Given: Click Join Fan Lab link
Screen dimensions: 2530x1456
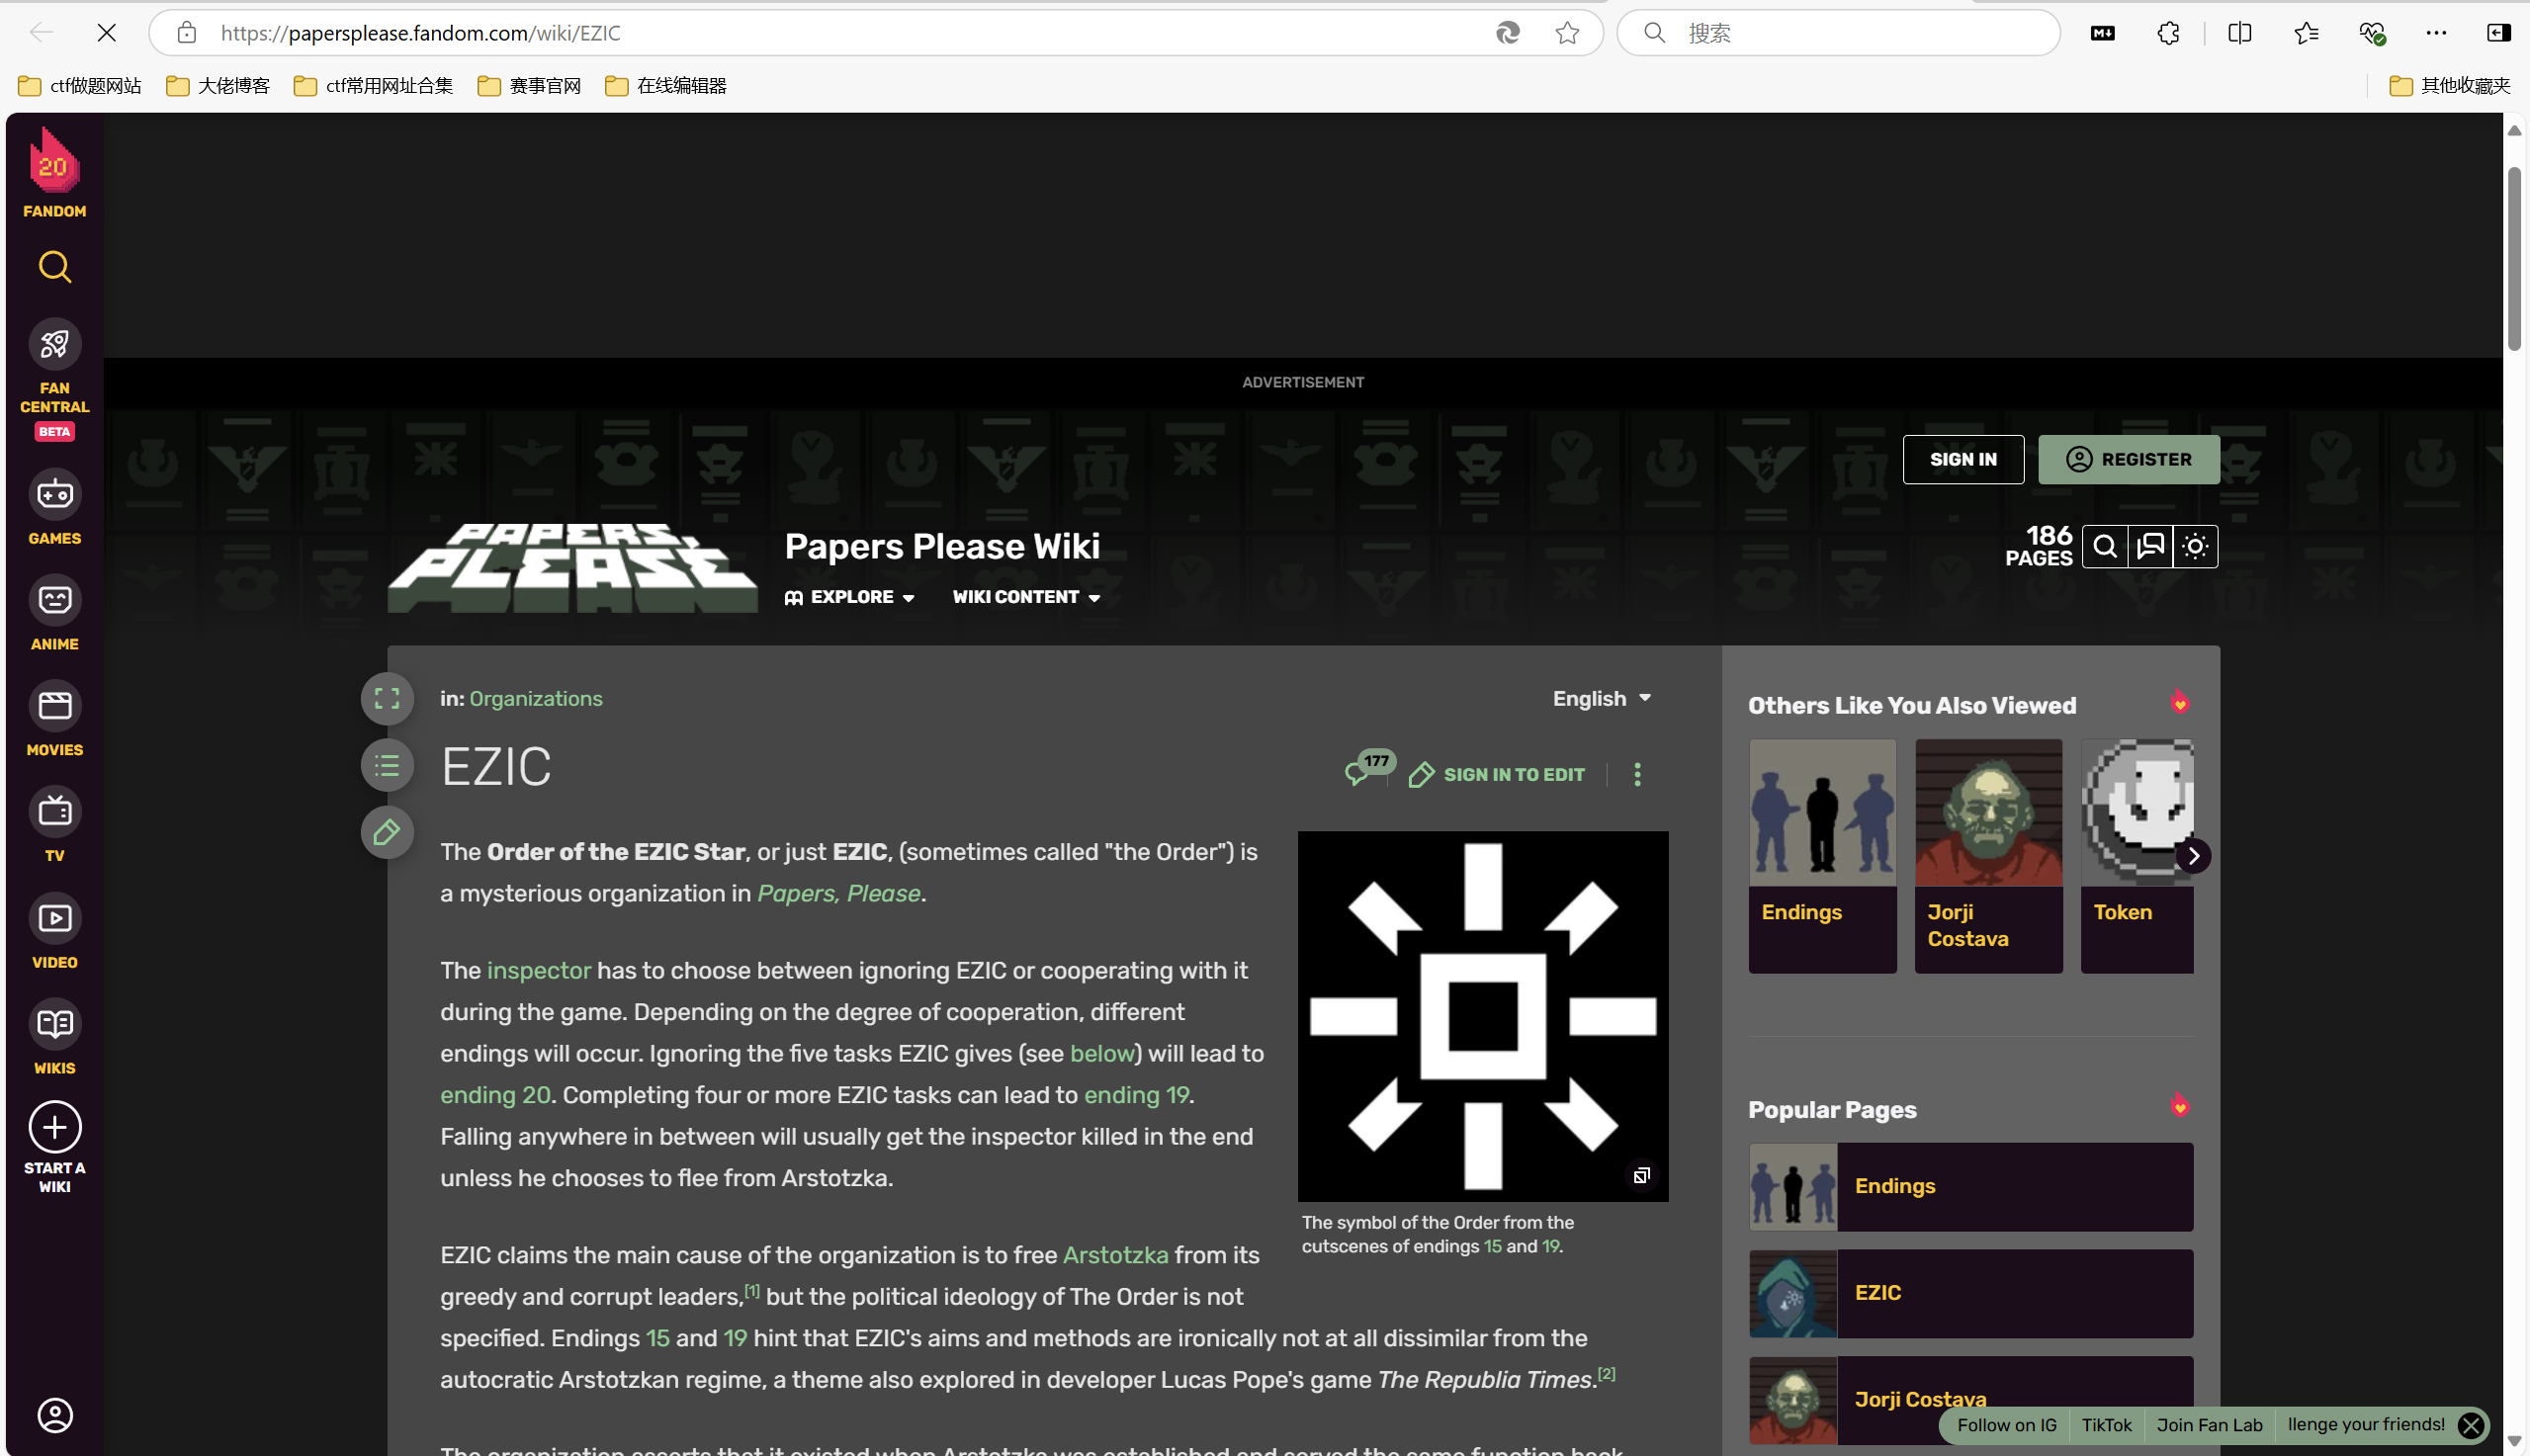Looking at the screenshot, I should click(2209, 1425).
